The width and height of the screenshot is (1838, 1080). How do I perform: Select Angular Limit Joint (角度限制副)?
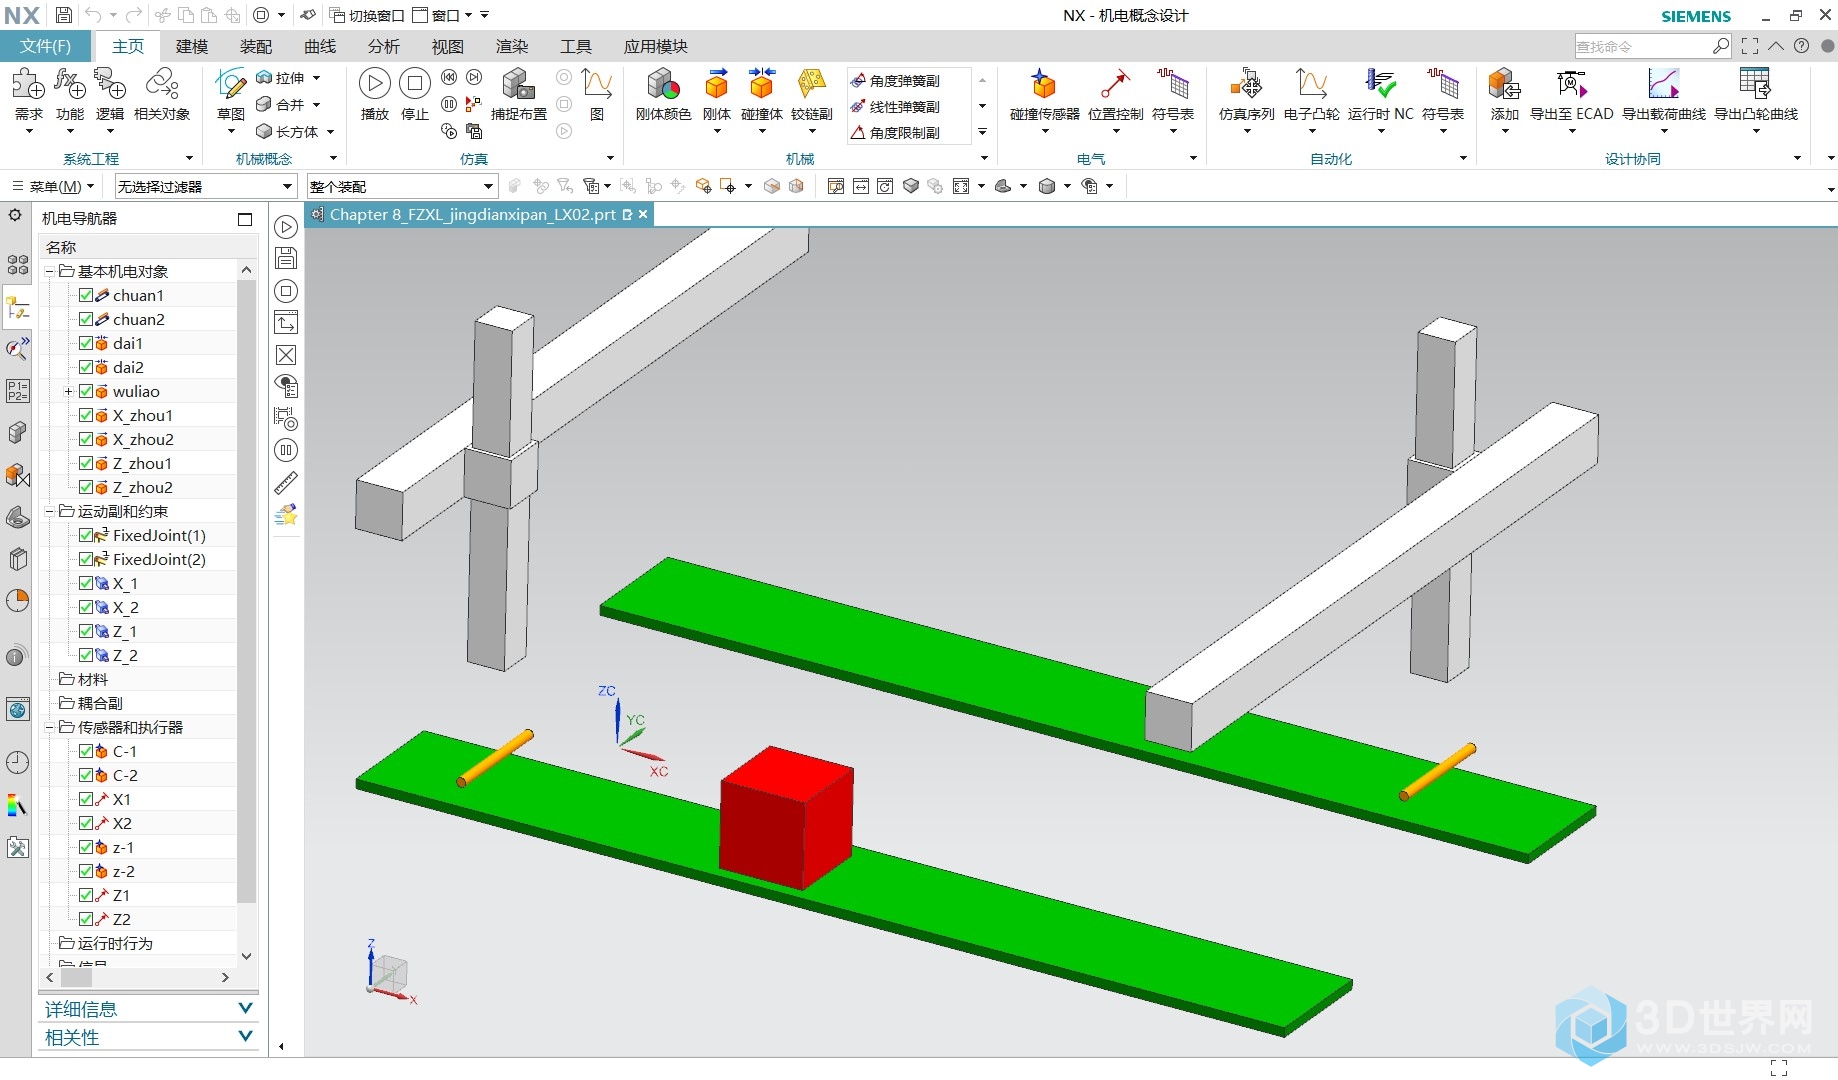tap(895, 133)
